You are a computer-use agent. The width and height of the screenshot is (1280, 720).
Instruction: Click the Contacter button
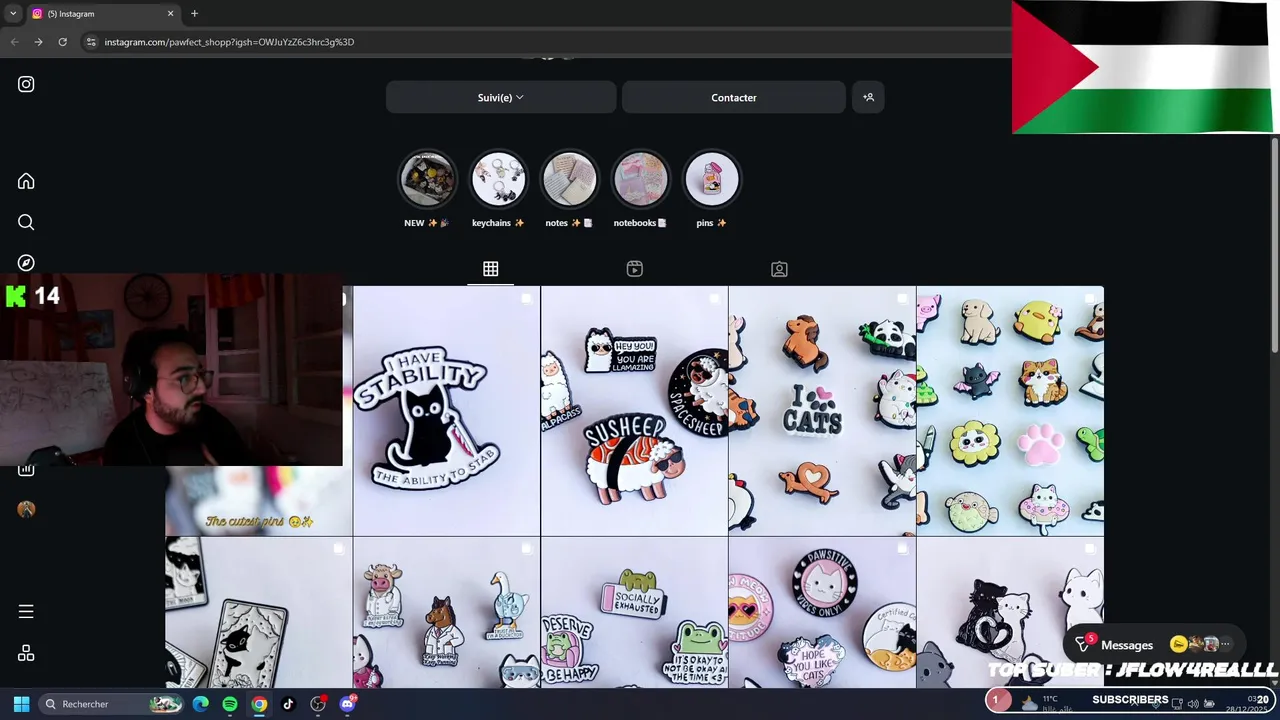734,97
